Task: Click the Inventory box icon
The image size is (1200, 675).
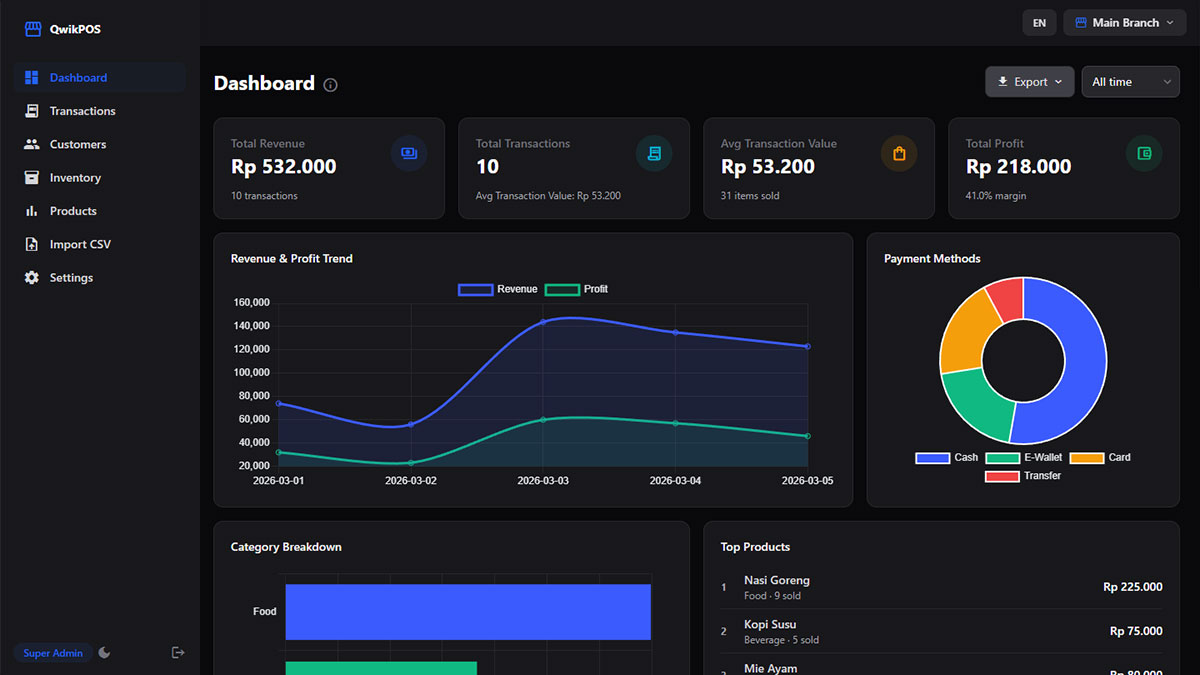Action: (31, 177)
